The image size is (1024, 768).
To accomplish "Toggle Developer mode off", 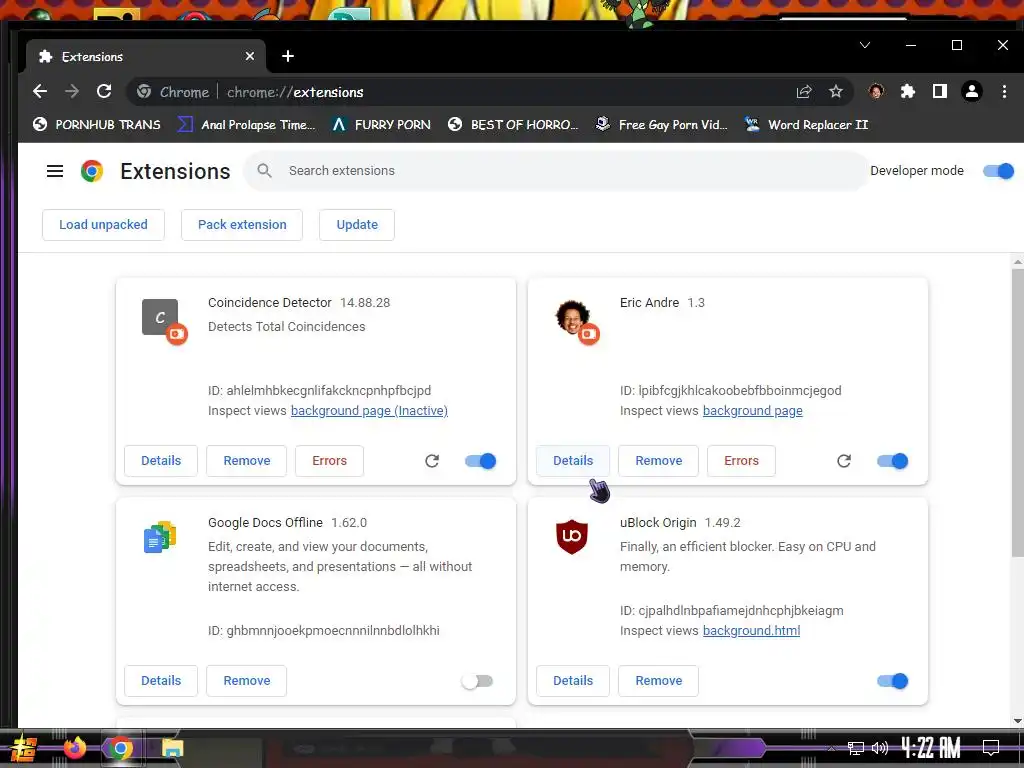I will pyautogui.click(x=999, y=171).
